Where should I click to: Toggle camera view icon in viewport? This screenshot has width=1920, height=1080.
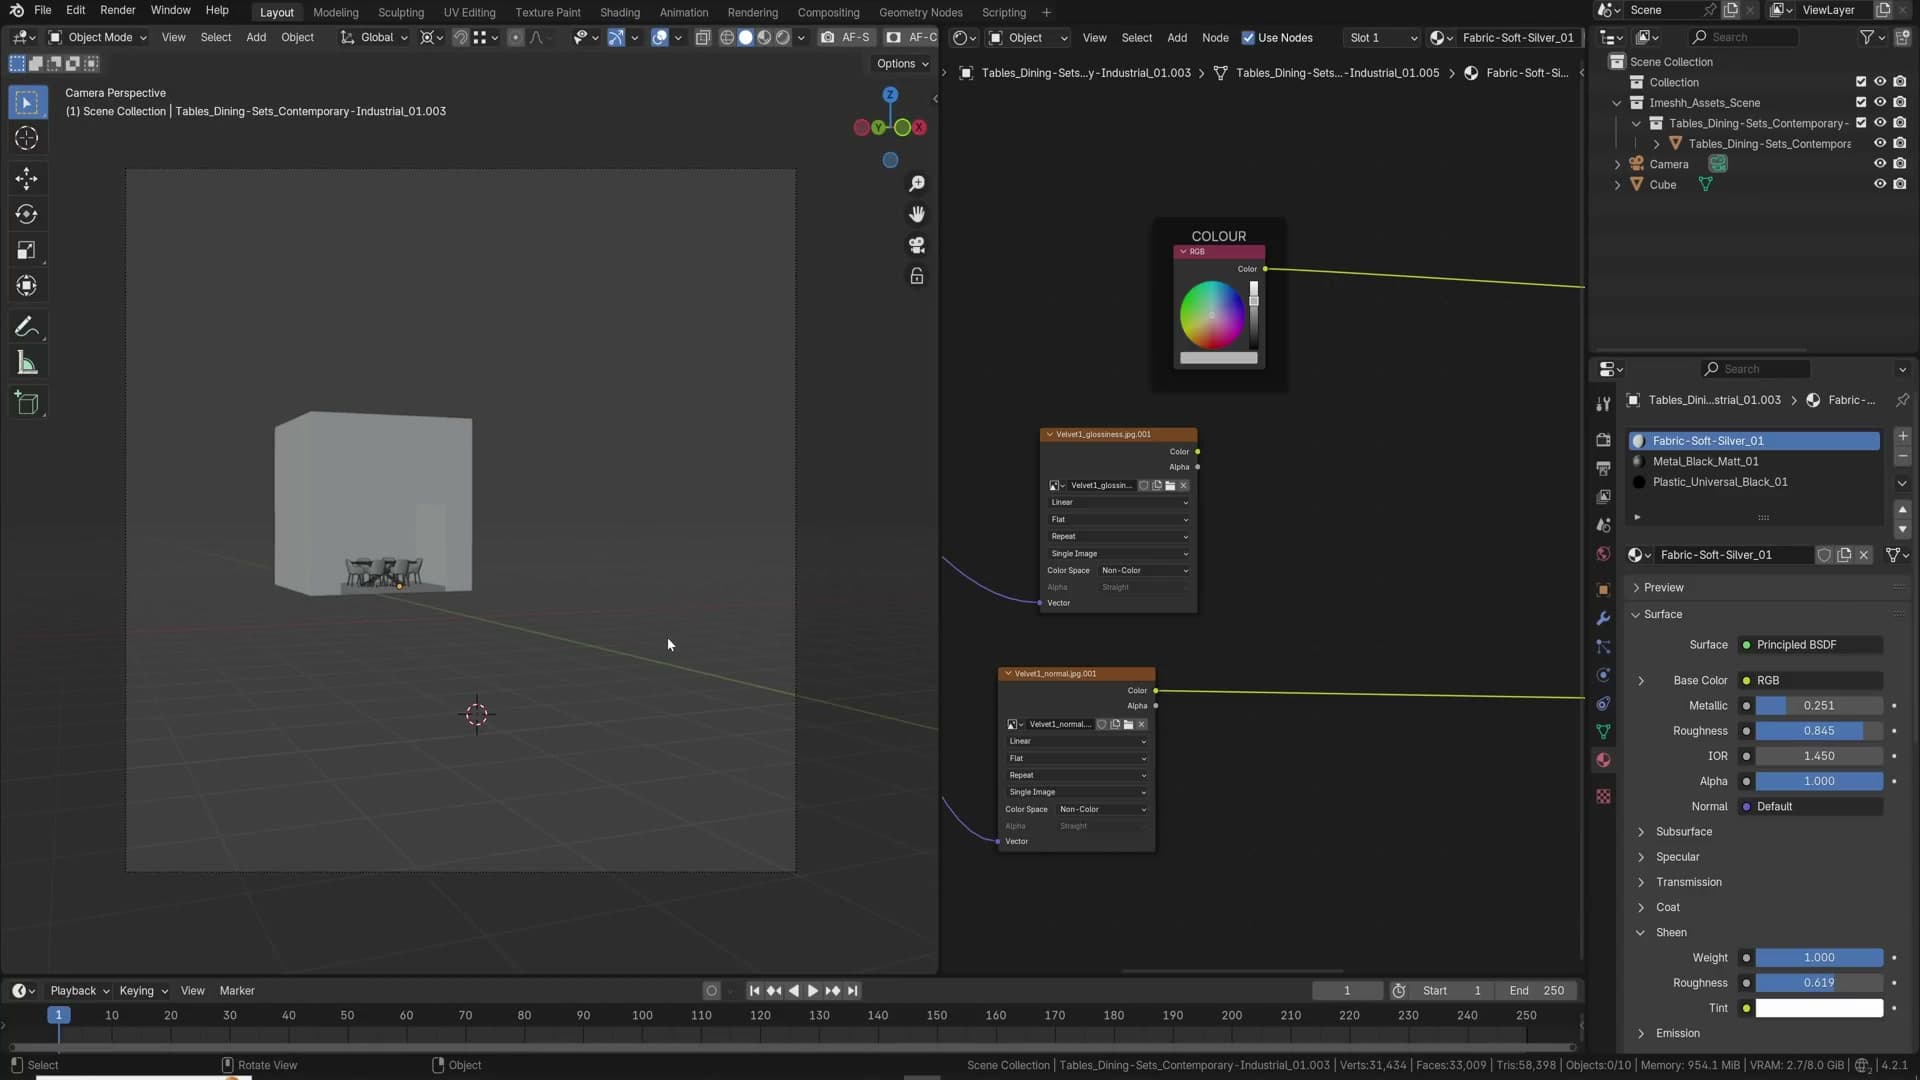916,245
